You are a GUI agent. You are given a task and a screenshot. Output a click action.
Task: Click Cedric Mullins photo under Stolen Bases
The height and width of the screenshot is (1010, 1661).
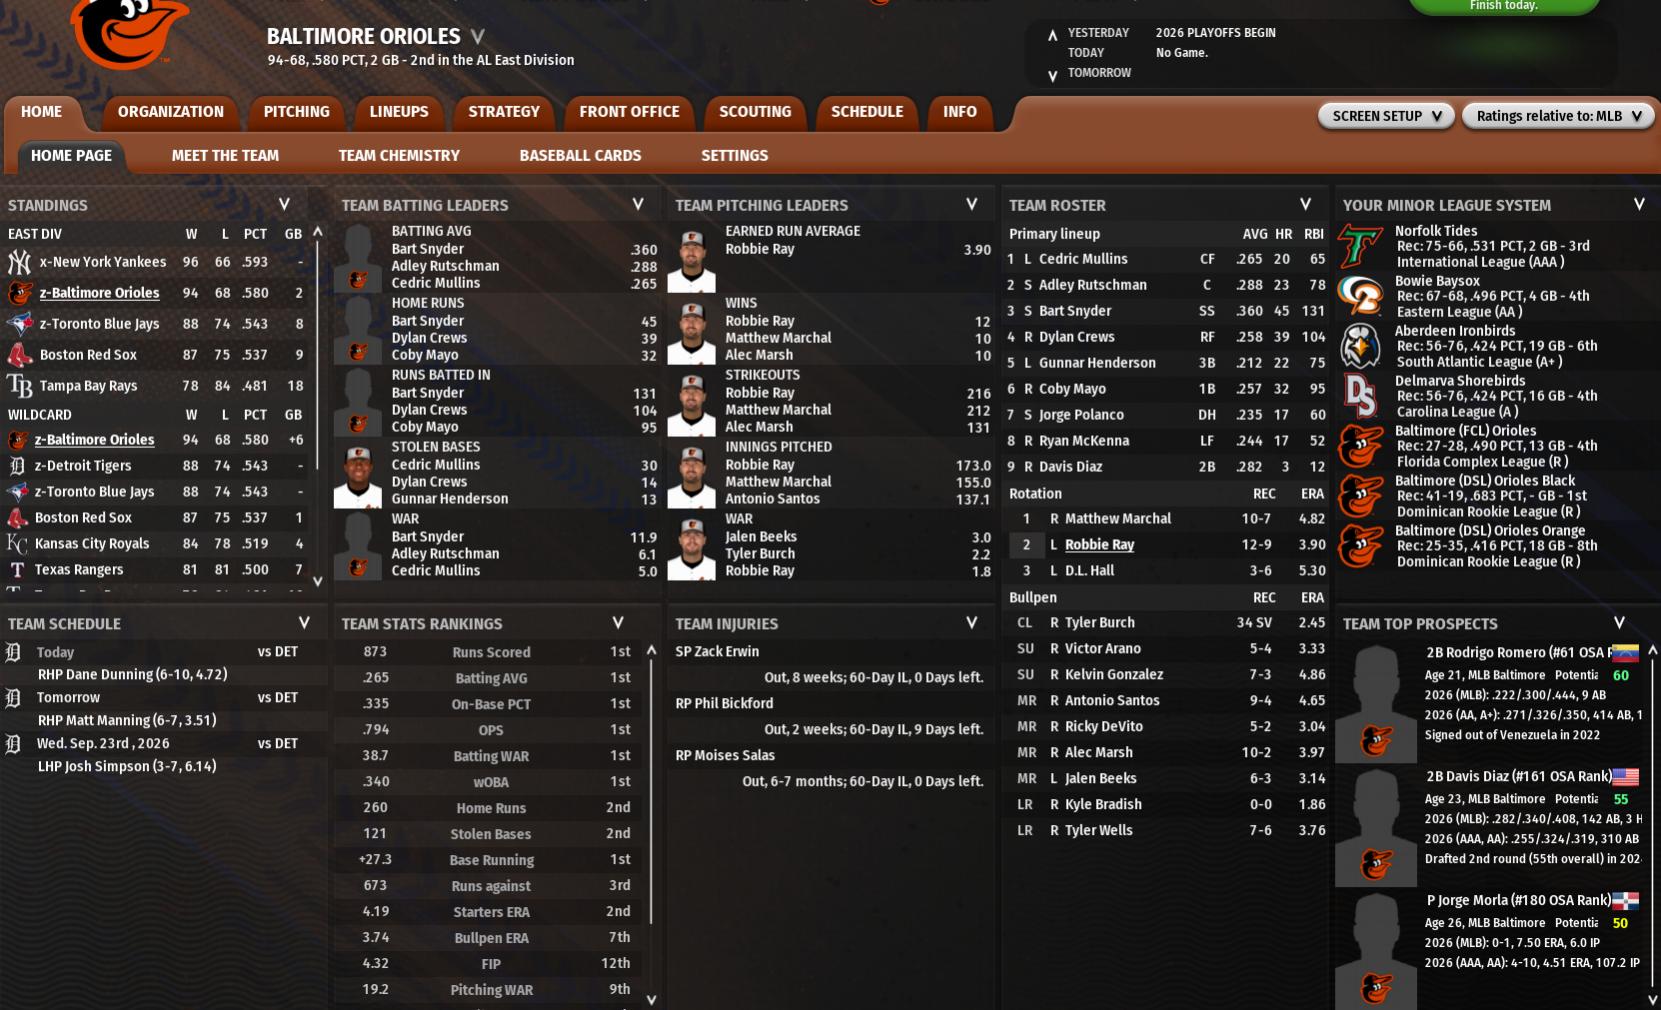(357, 477)
